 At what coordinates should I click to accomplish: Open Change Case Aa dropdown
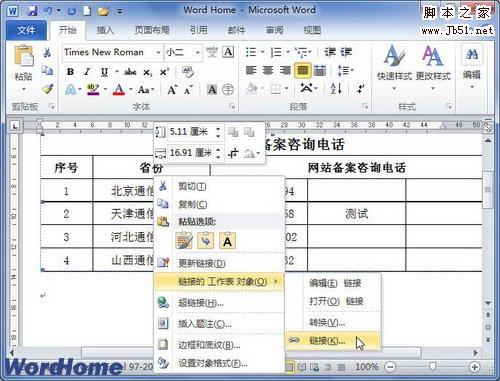146,90
